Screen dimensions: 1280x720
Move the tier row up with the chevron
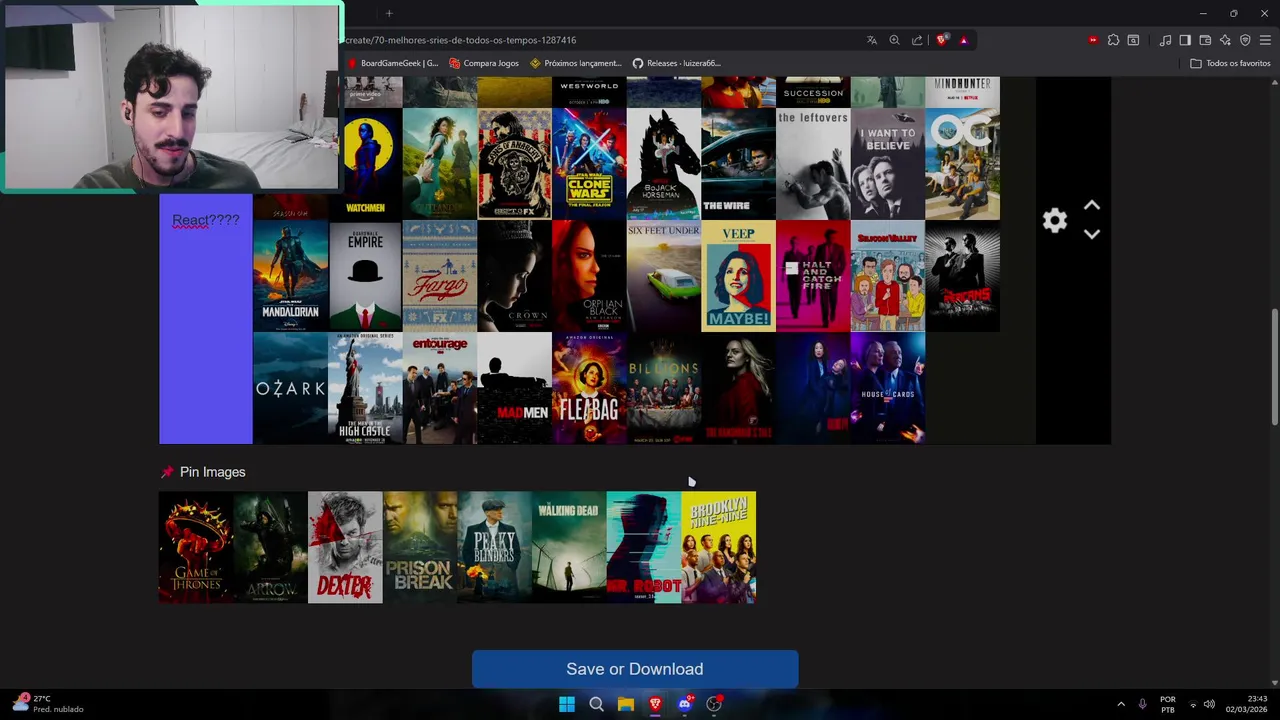pos(1092,206)
